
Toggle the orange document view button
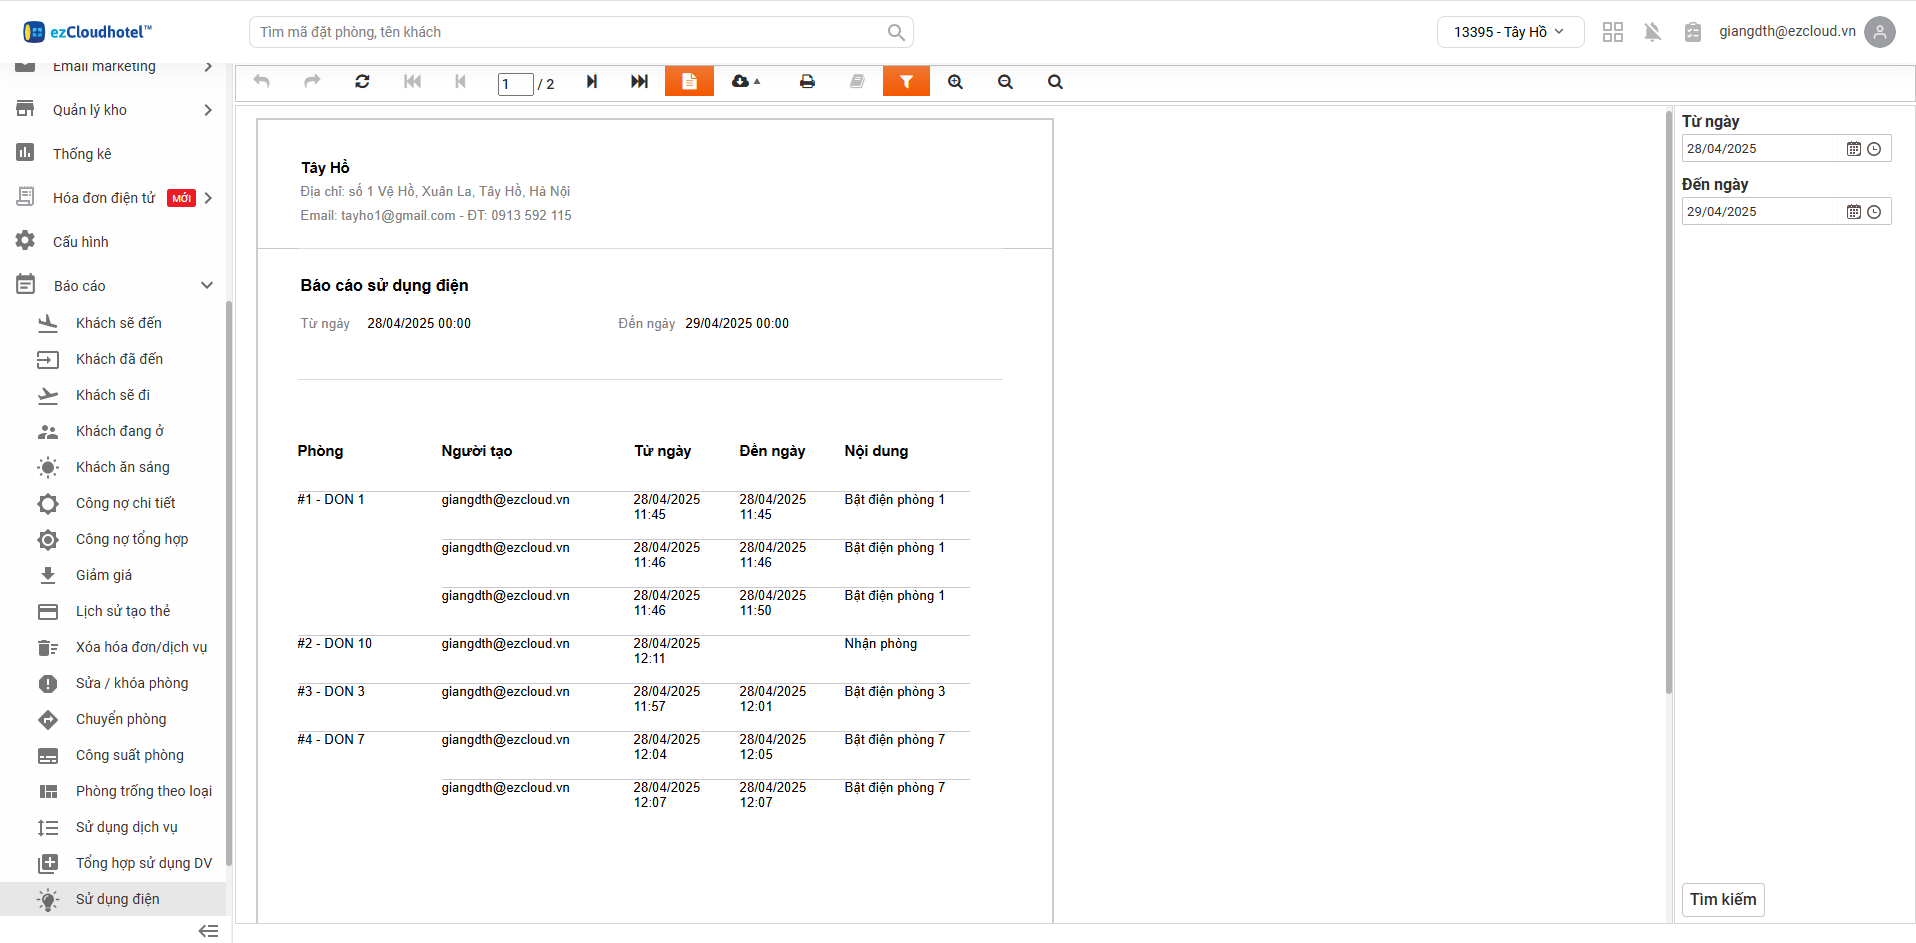point(689,82)
